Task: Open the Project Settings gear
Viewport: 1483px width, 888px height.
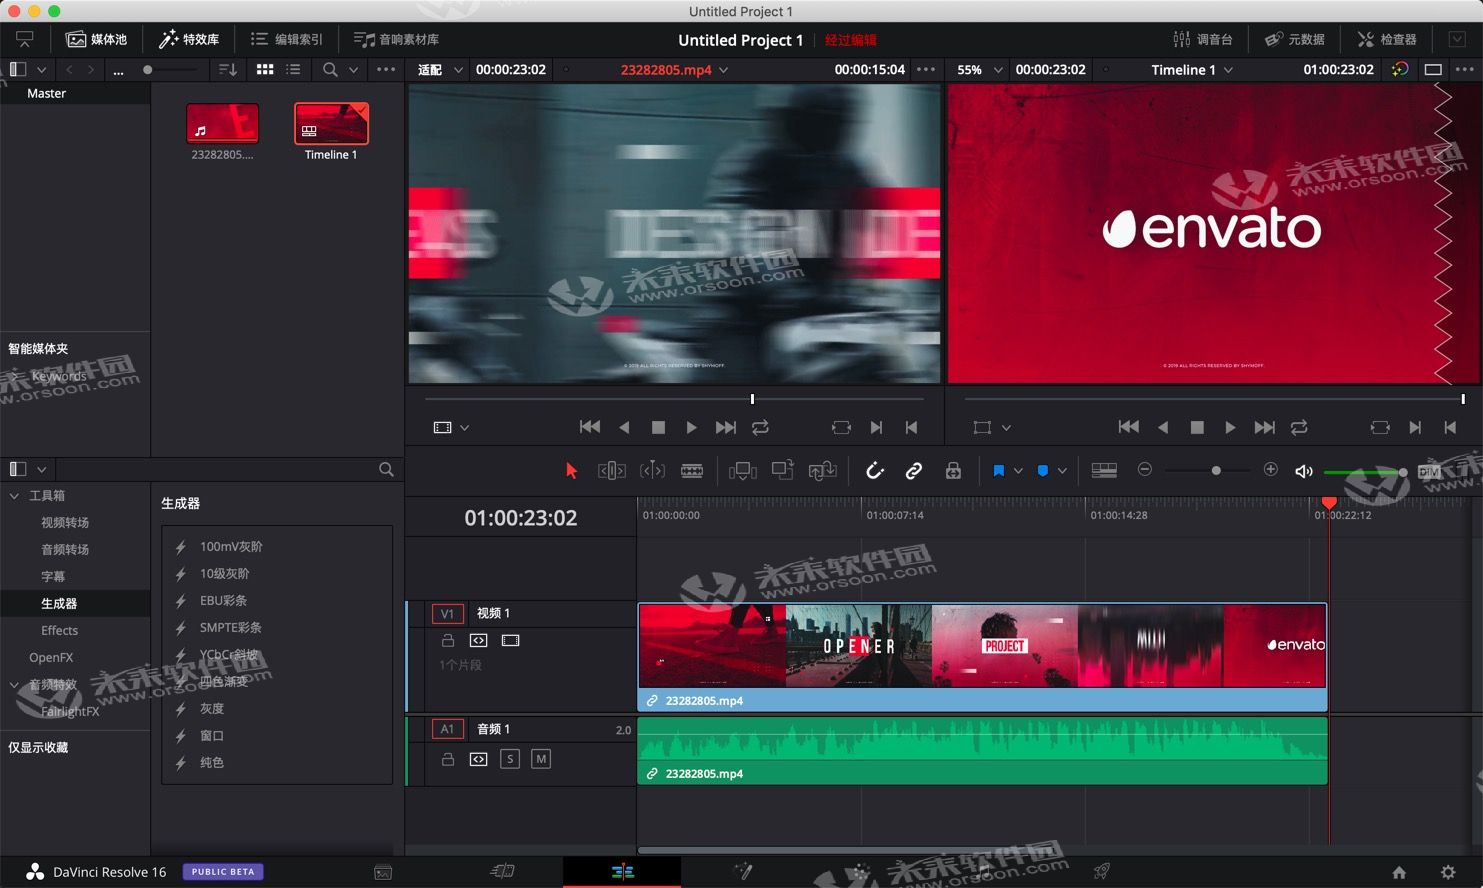Action: 1447,872
